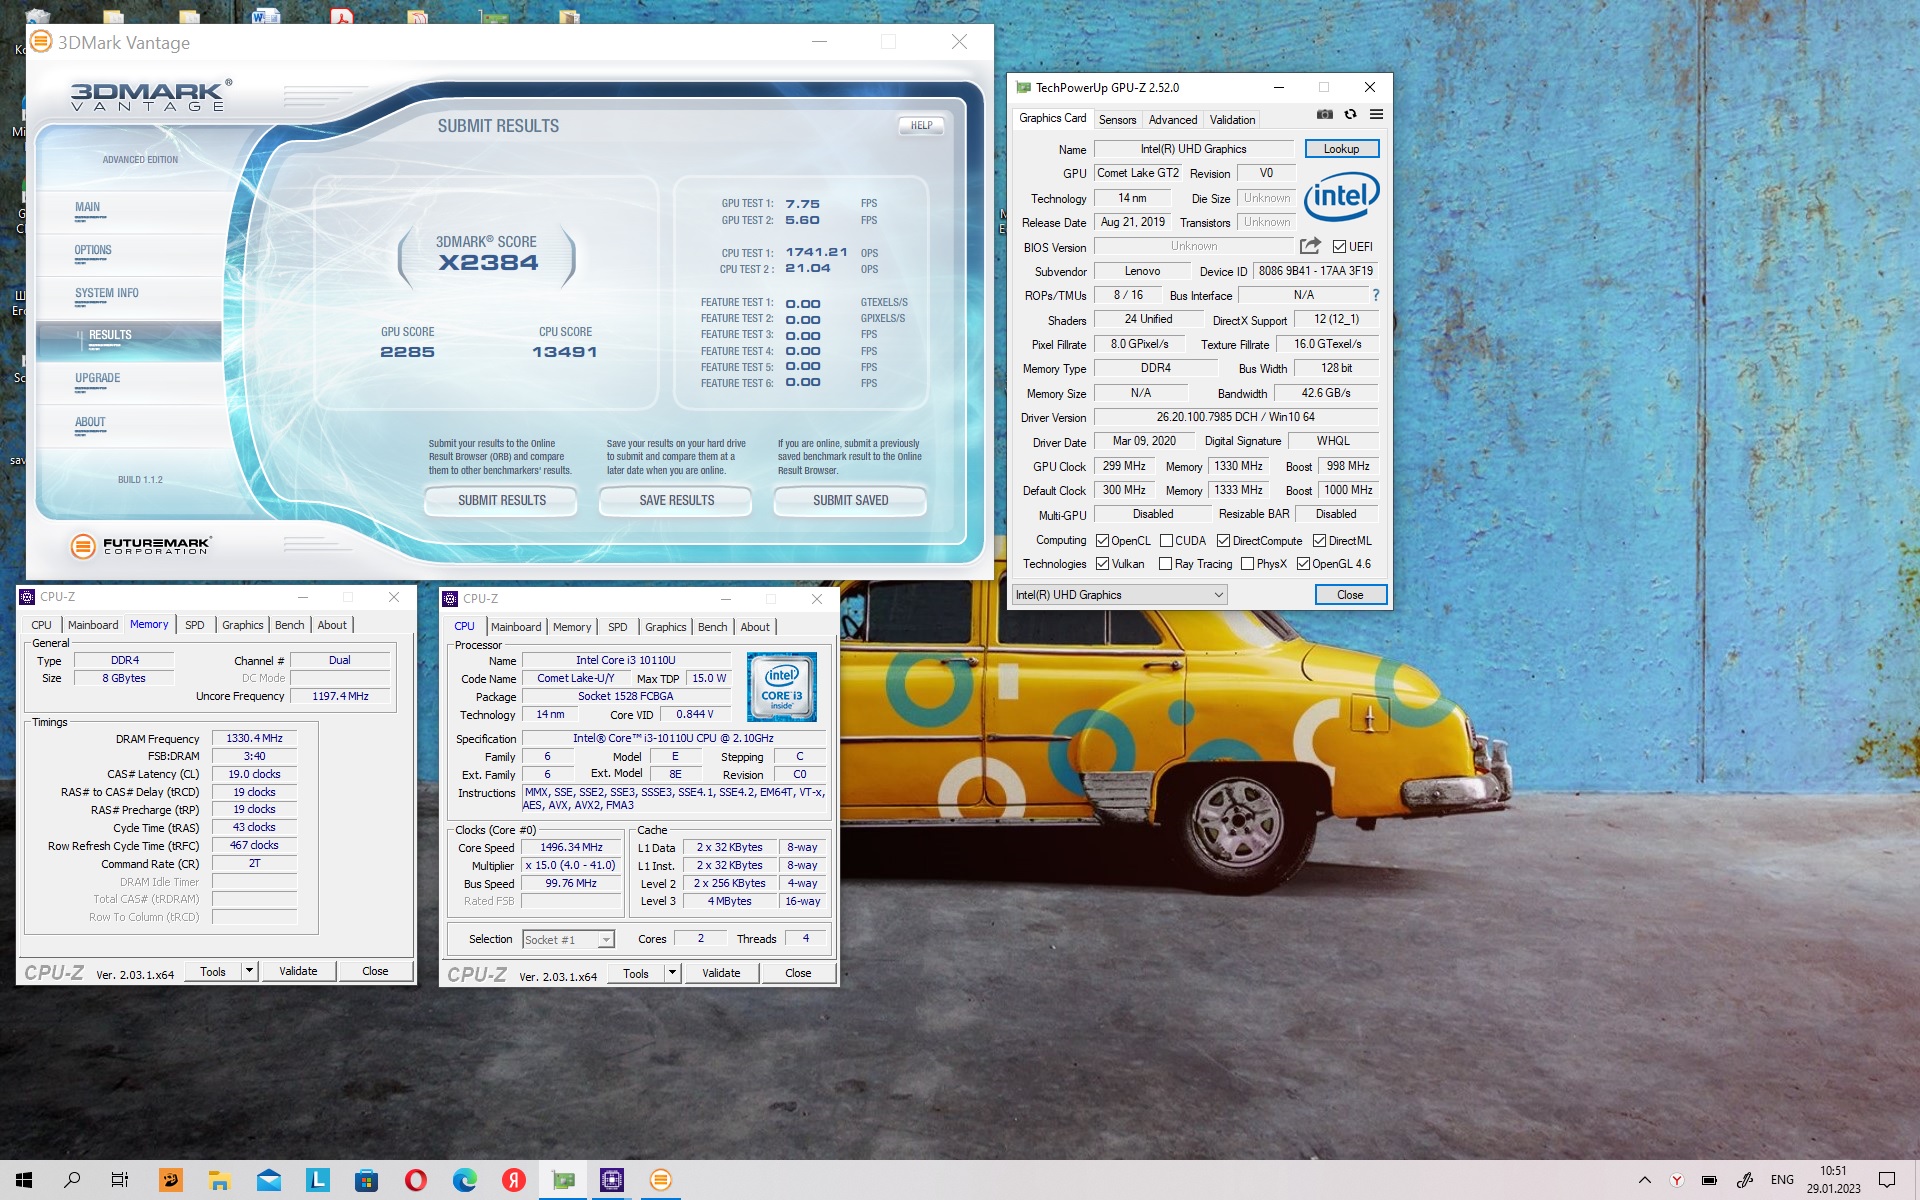The width and height of the screenshot is (1920, 1200).
Task: Click the Intel Core i3 10110U name field
Action: (x=626, y=660)
